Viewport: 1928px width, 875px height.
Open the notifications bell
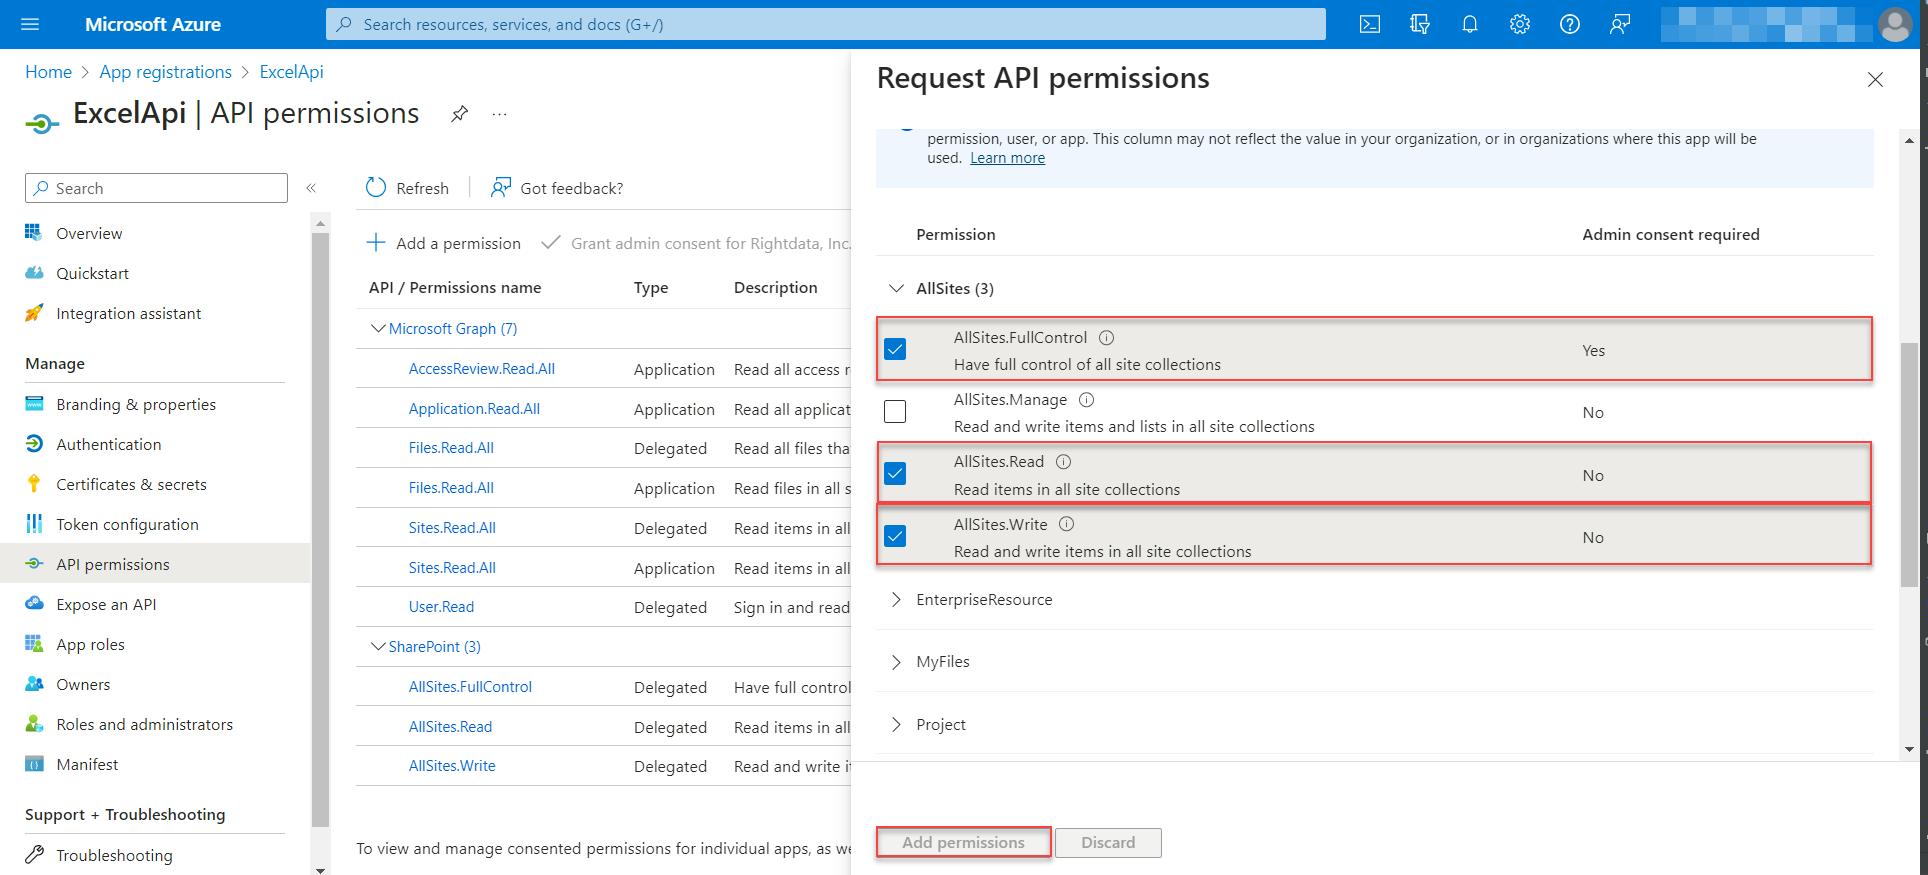point(1470,24)
